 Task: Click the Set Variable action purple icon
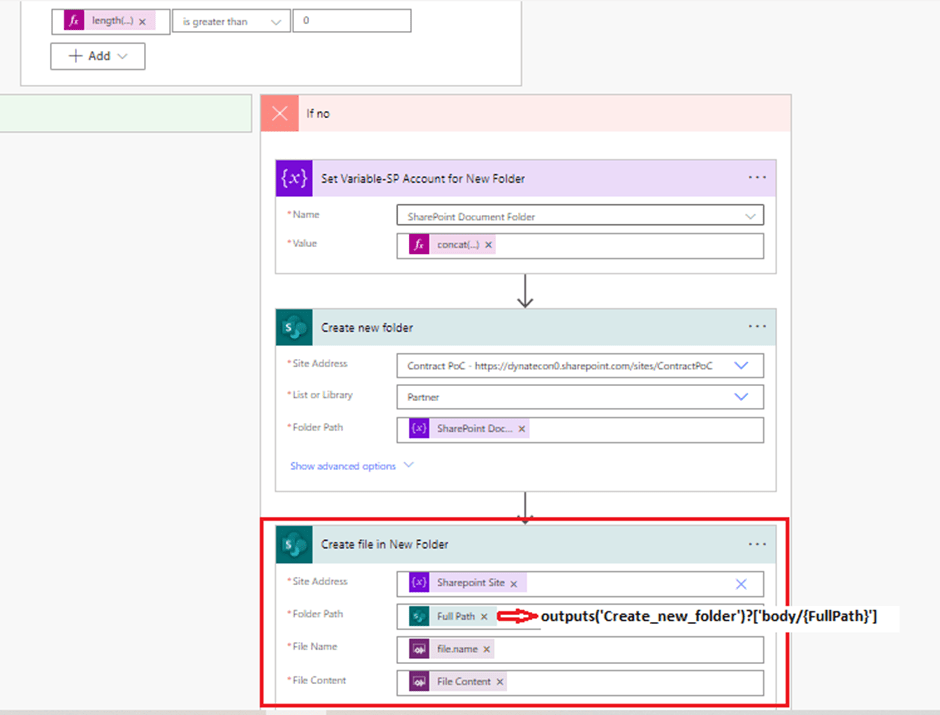(295, 179)
